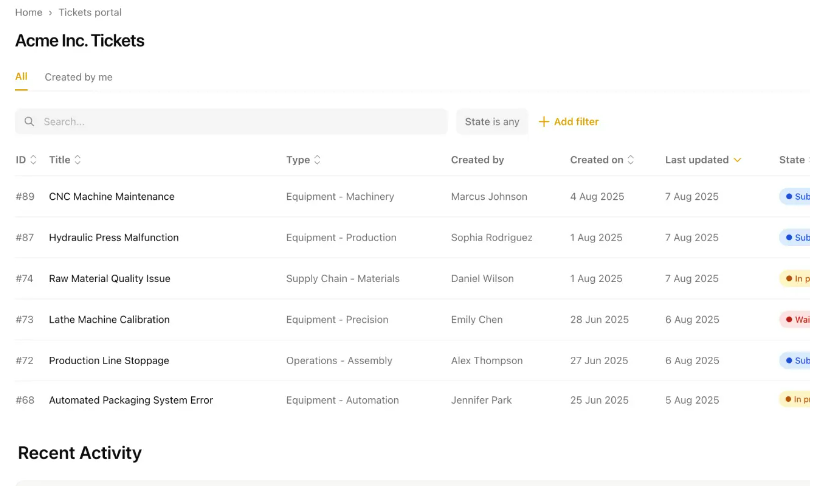Click the magnifier icon in search box
Screen dimensions: 829x486
click(29, 122)
